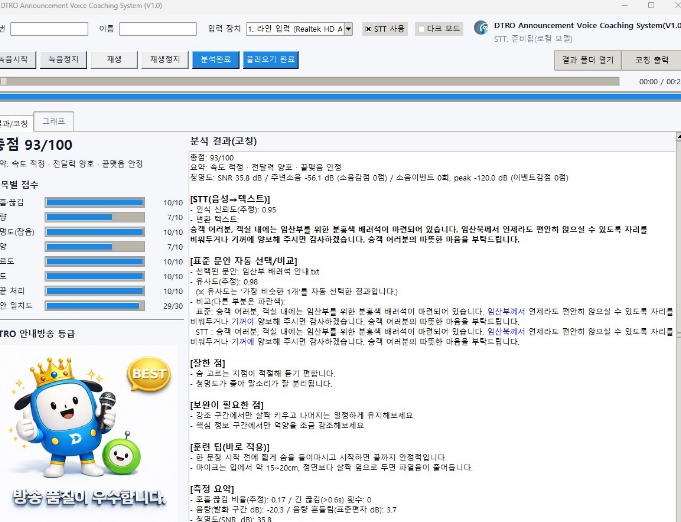Screen dimensions: 681x522
Task: Click the first 7/10 score bar
Action: [x=93, y=216]
